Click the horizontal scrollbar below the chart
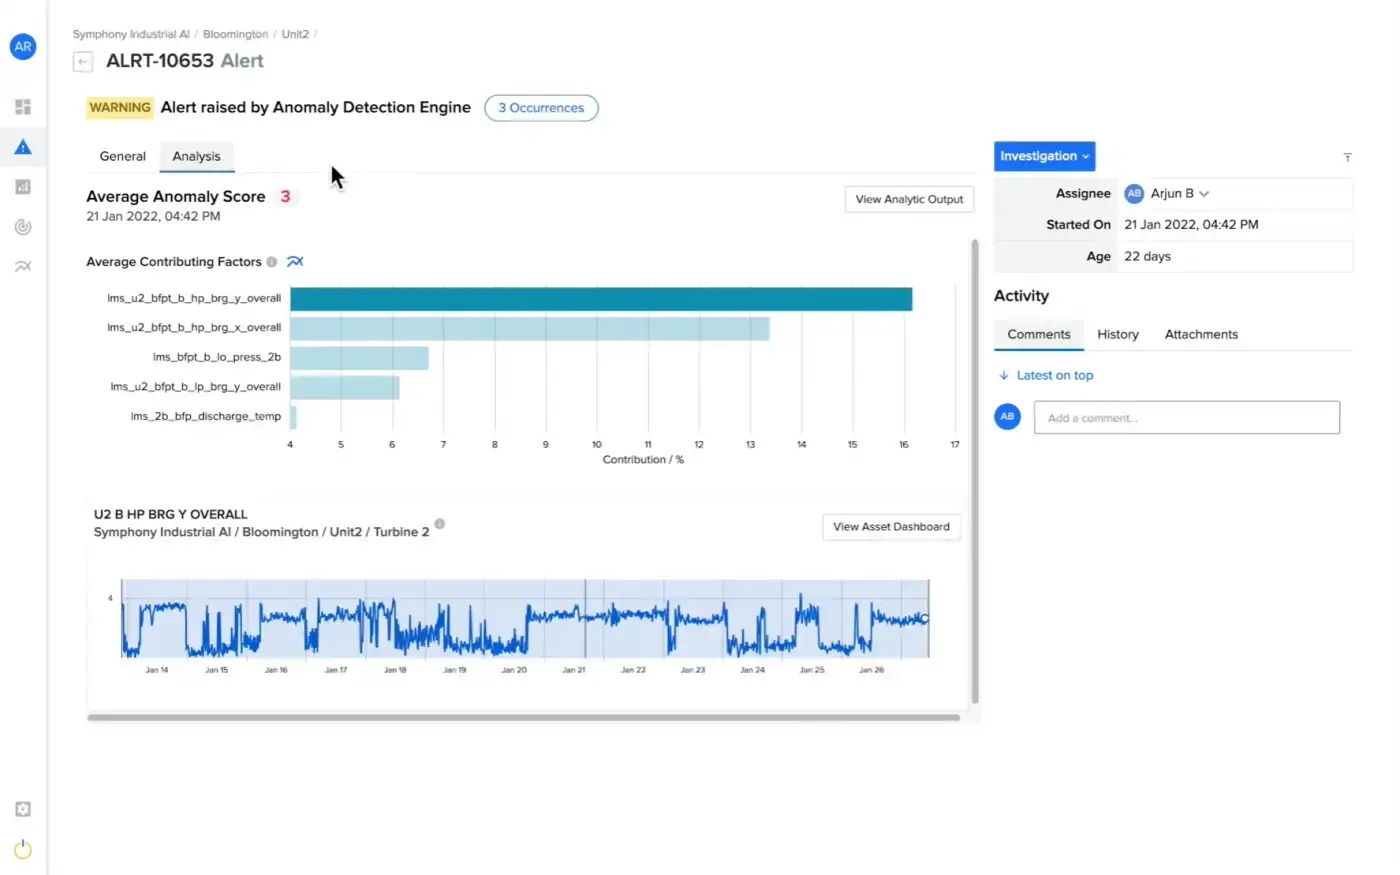 [523, 717]
